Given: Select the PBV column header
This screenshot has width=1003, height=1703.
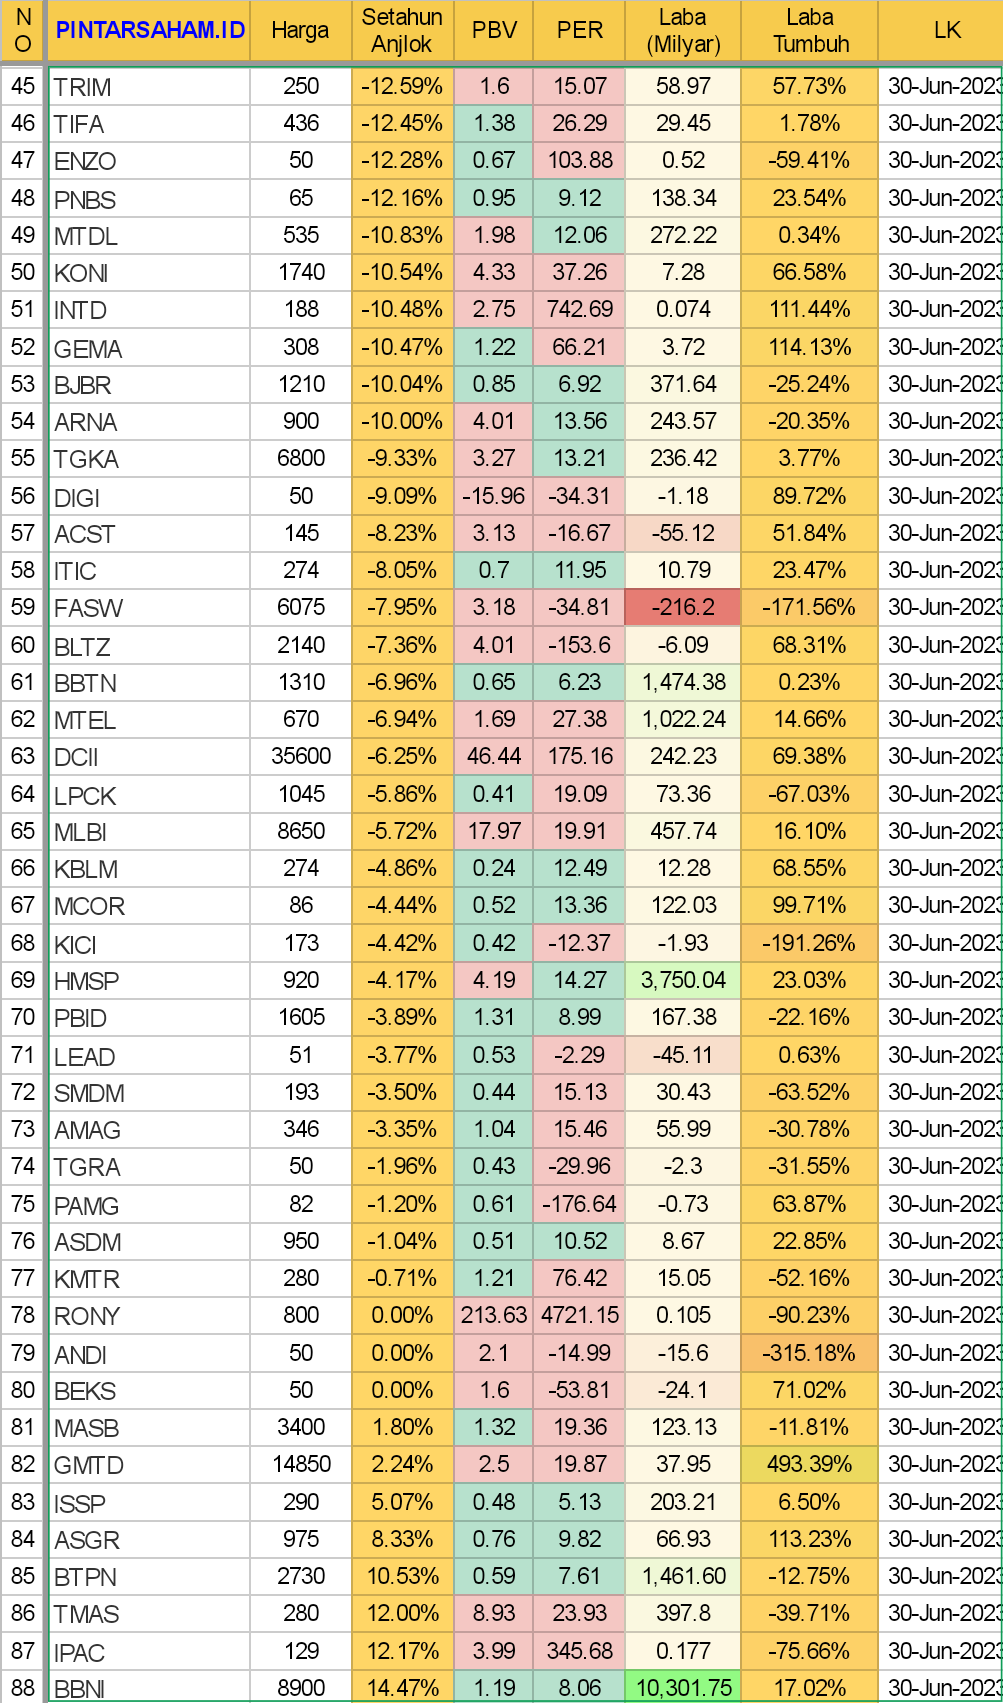Looking at the screenshot, I should point(494,30).
